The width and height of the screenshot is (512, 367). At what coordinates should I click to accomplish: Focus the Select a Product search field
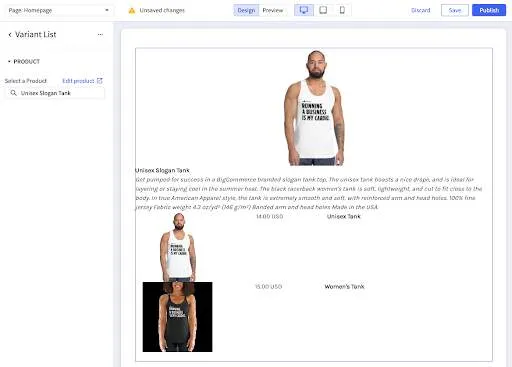(x=55, y=93)
